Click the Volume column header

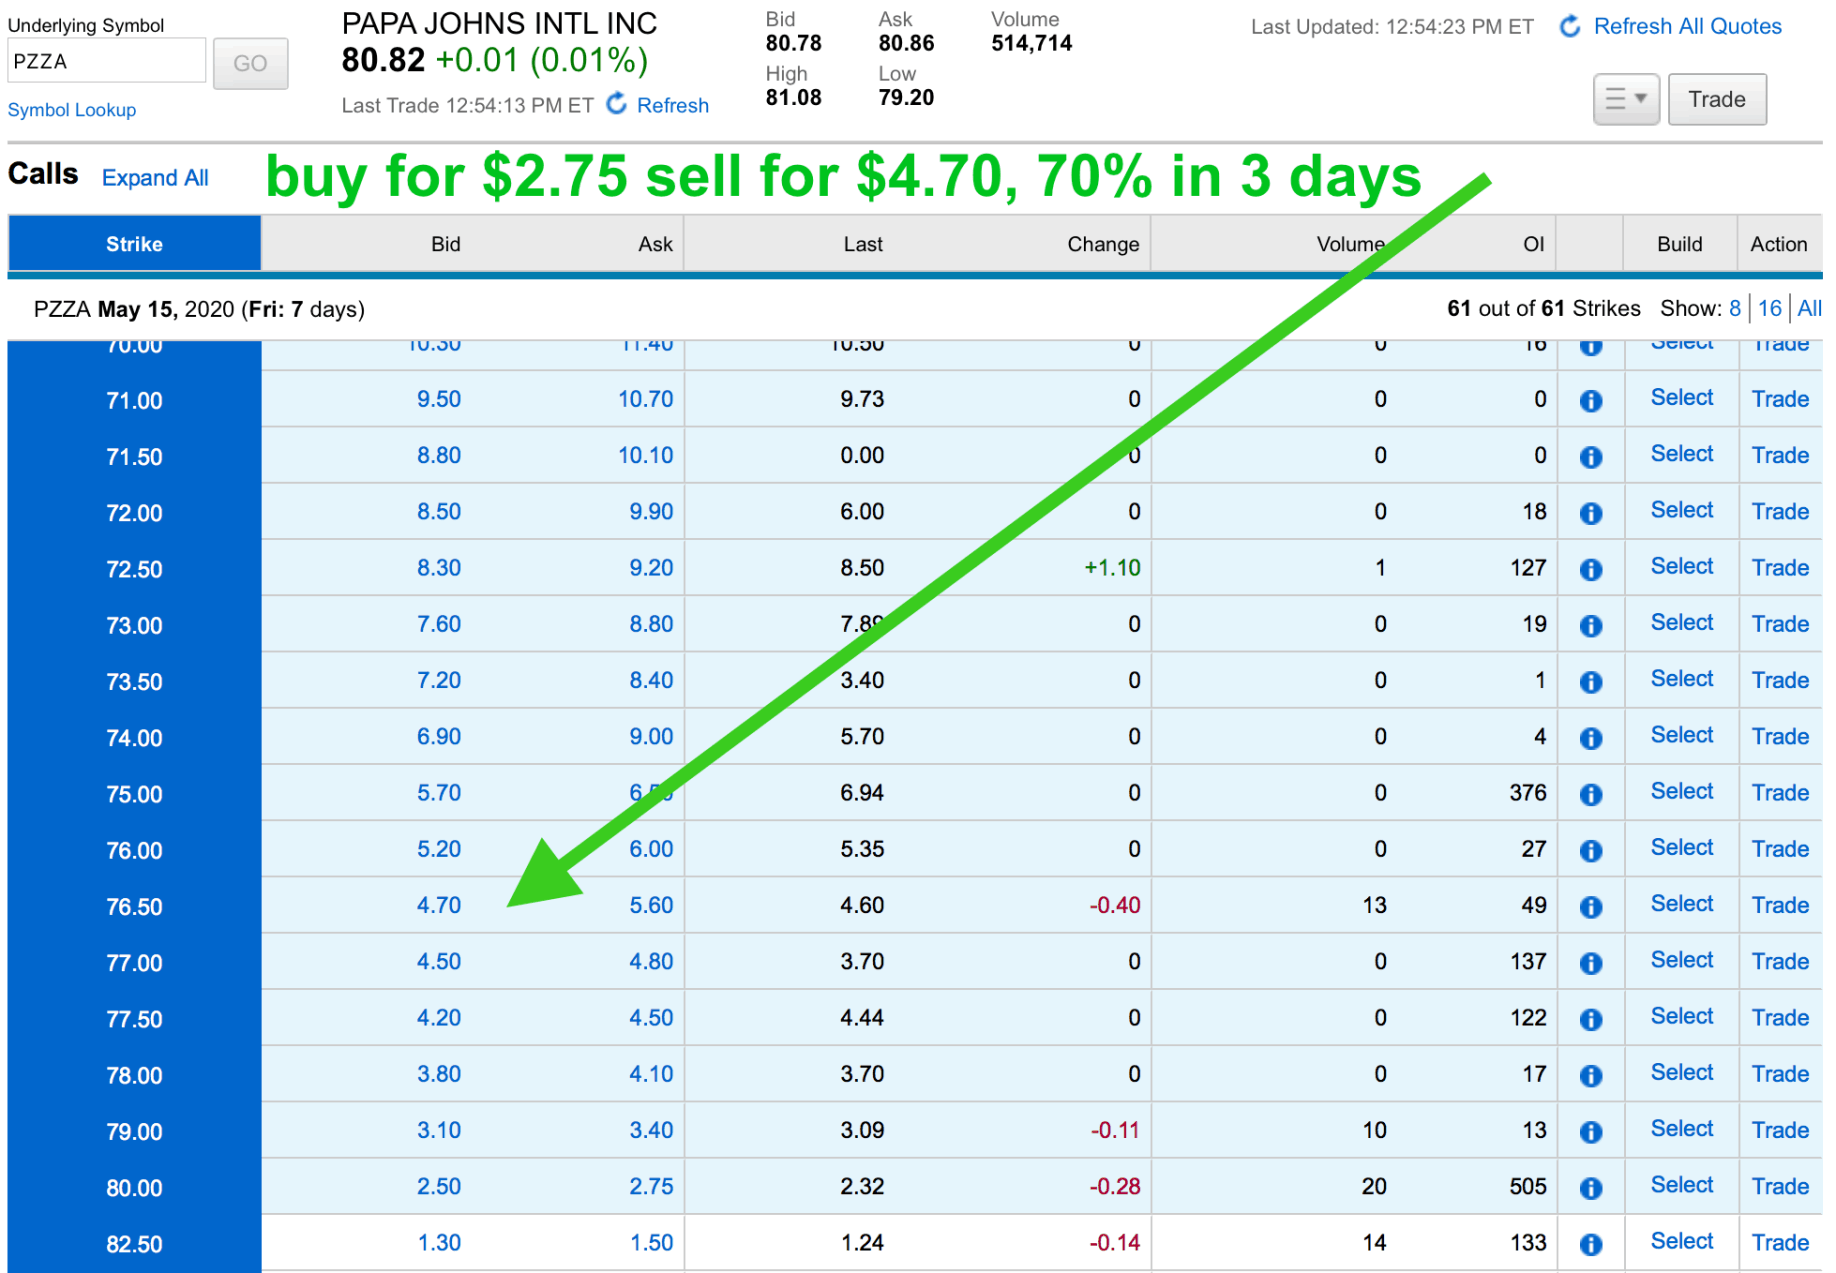(1350, 244)
